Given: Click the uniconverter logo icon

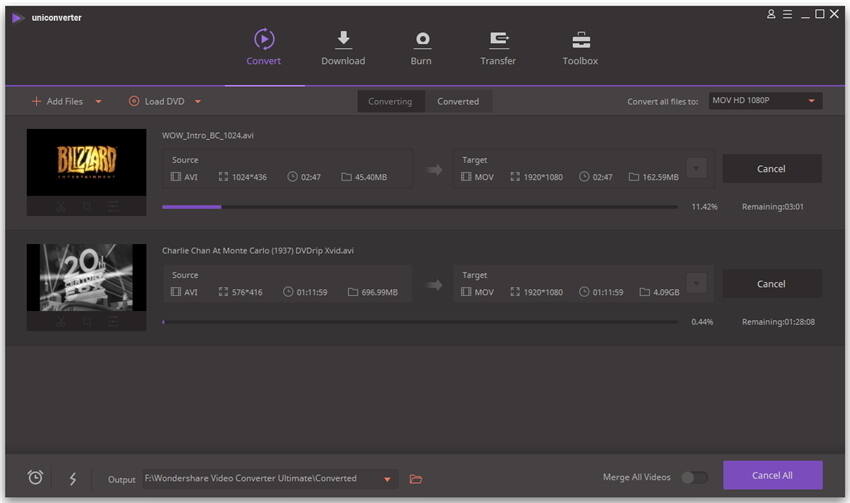Looking at the screenshot, I should [x=18, y=18].
